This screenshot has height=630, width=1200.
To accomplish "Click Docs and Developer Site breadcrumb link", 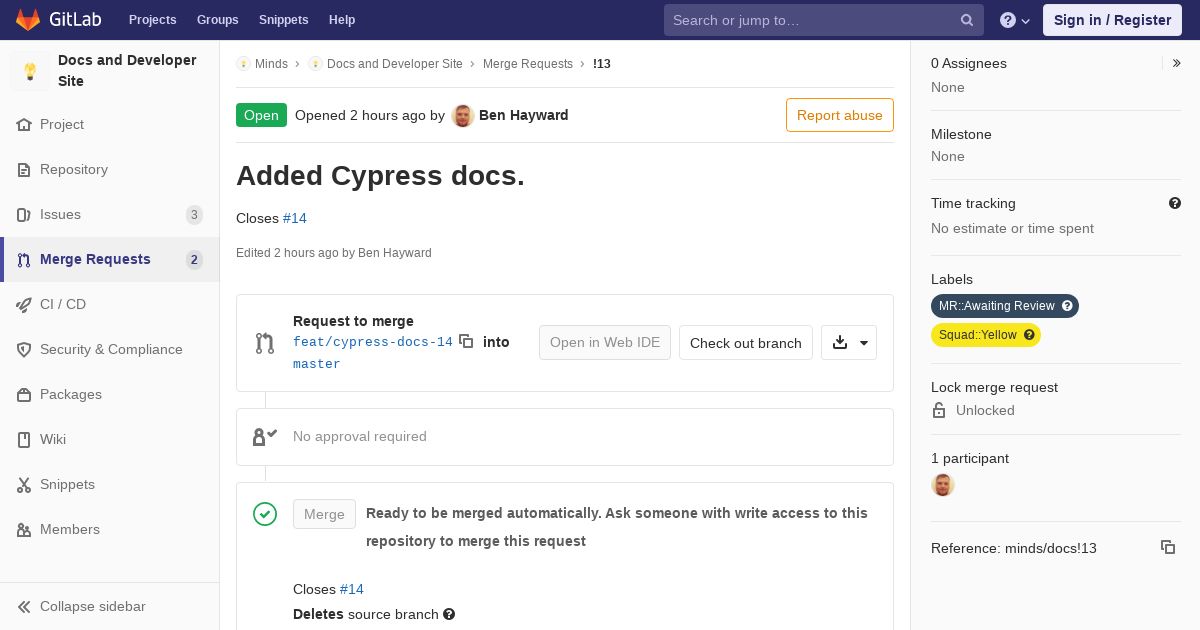I will (x=395, y=64).
